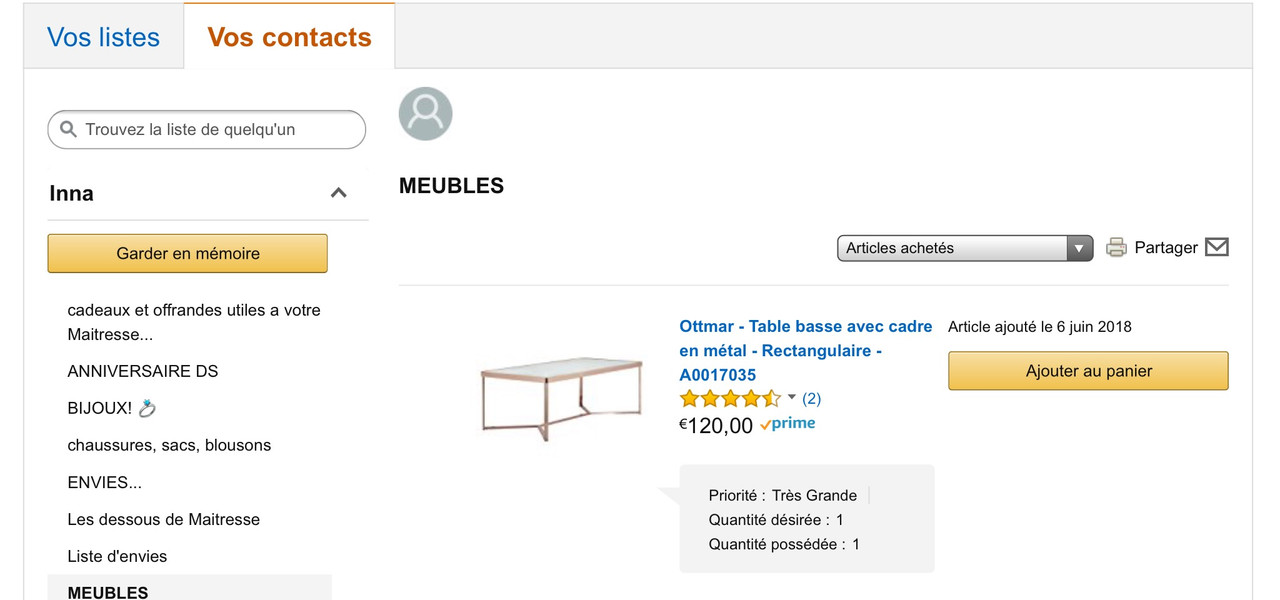Click Garder en mémoire button
Viewport: 1280px width, 600px height.
[188, 253]
